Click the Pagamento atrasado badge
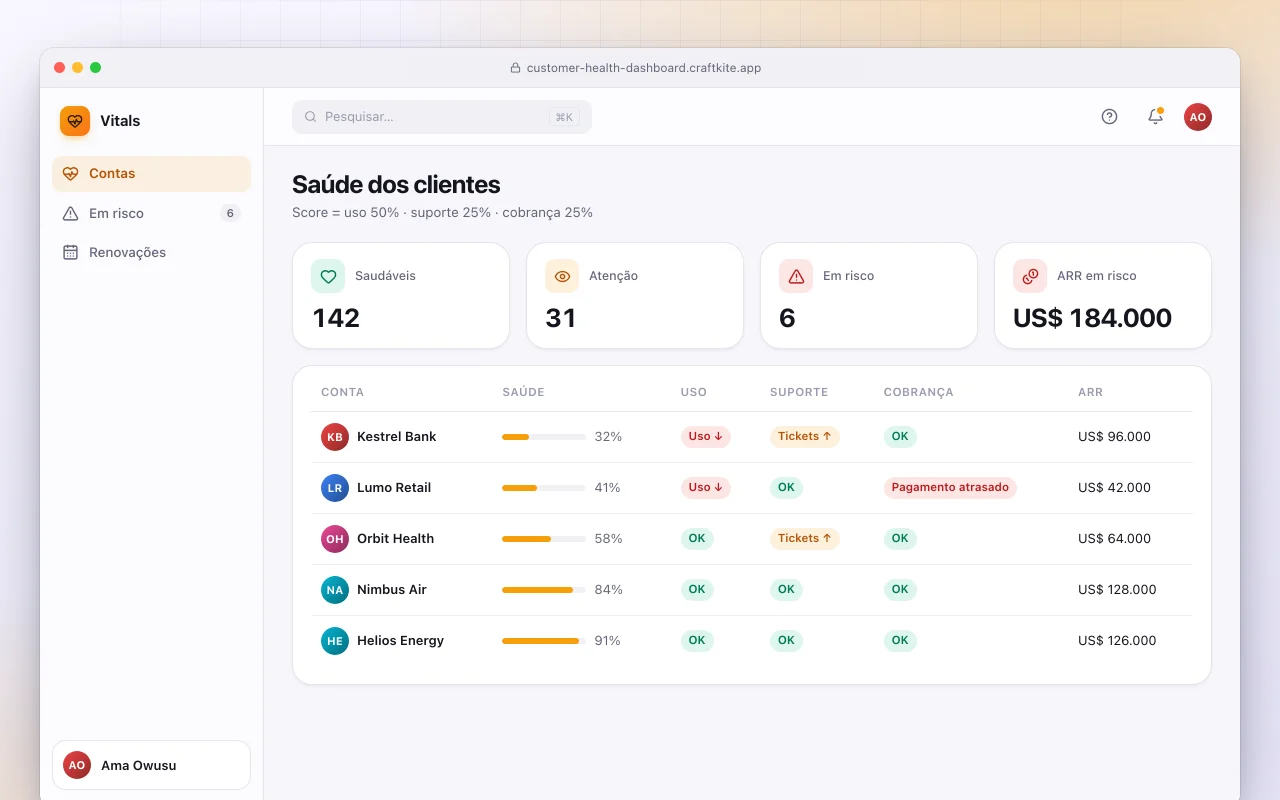The height and width of the screenshot is (800, 1280). pyautogui.click(x=950, y=488)
